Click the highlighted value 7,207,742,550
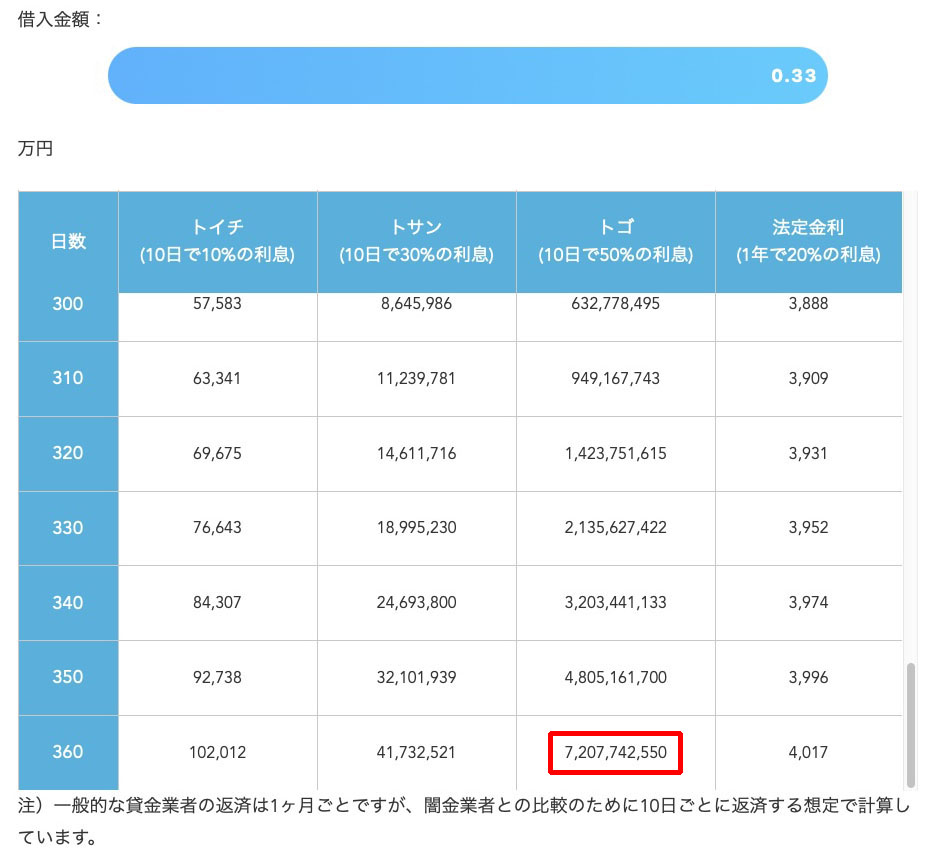This screenshot has height=868, width=932. point(614,752)
